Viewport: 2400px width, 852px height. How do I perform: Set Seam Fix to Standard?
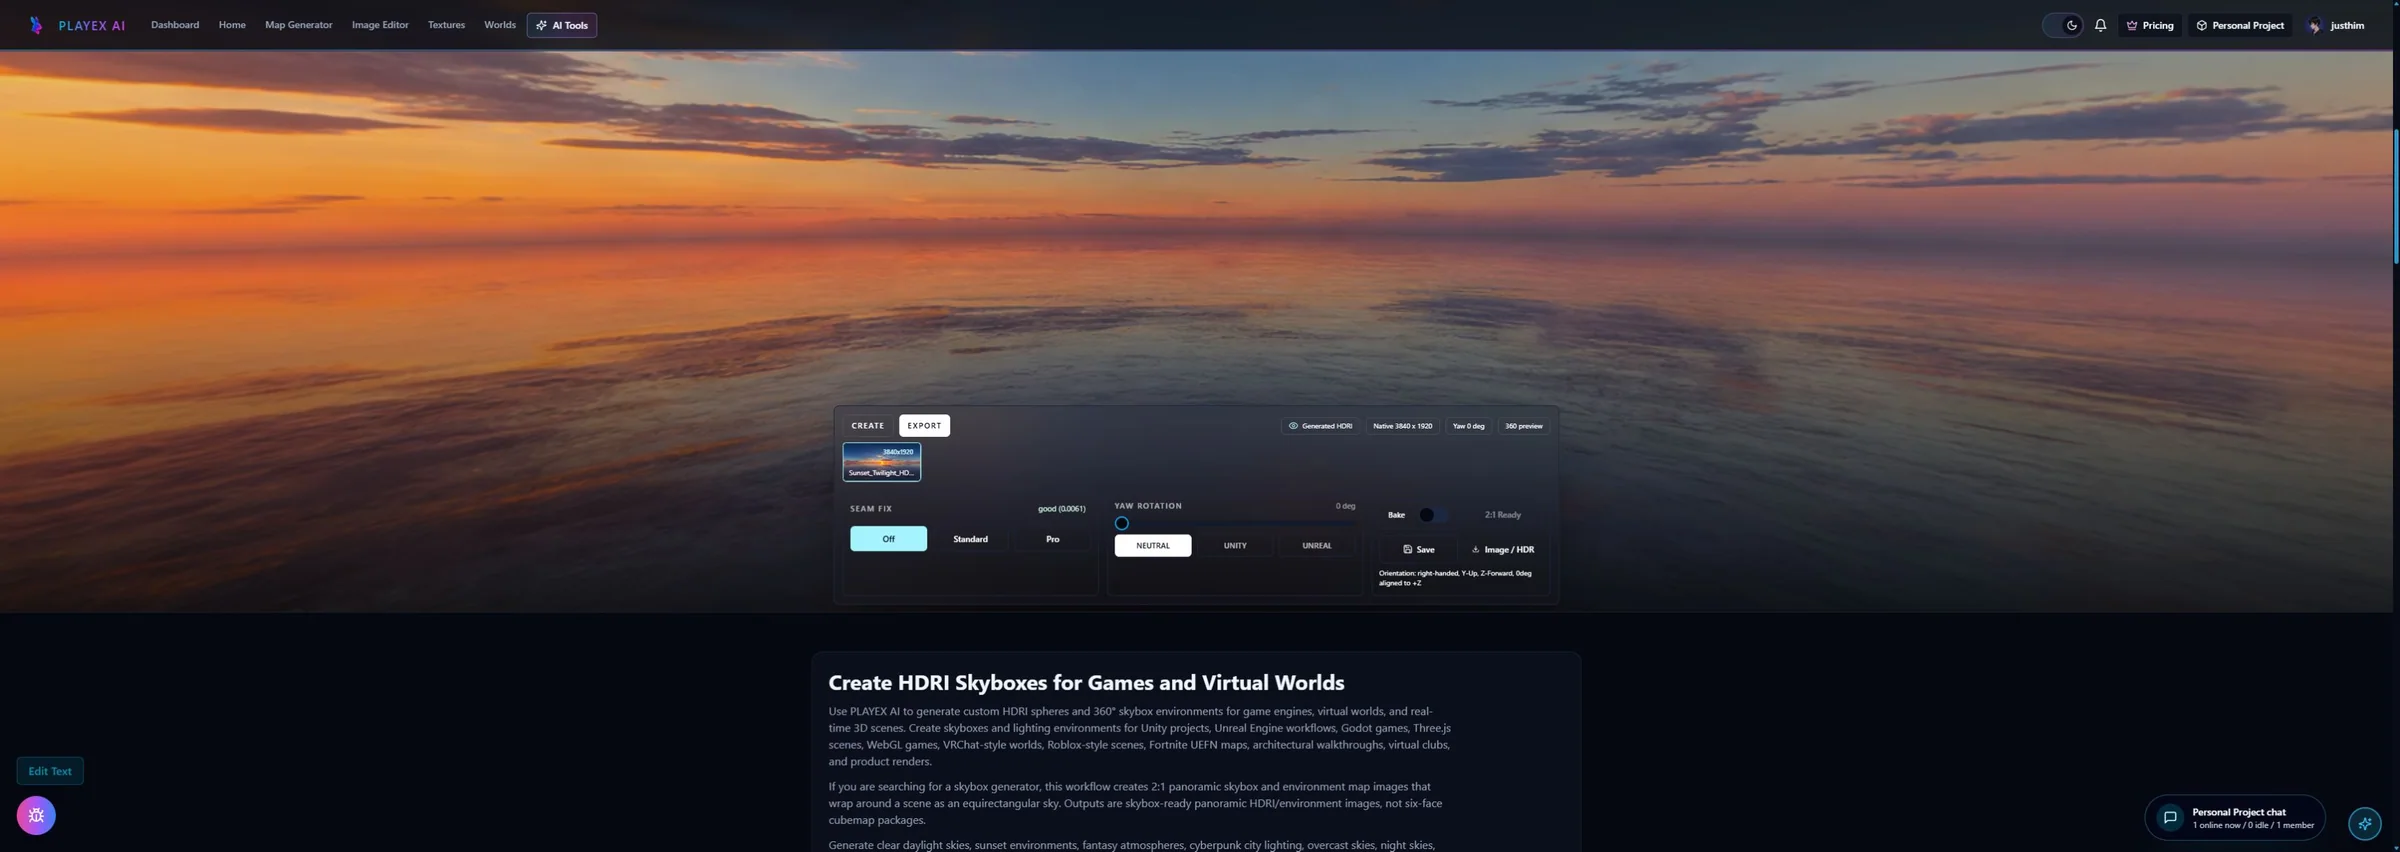click(x=970, y=539)
